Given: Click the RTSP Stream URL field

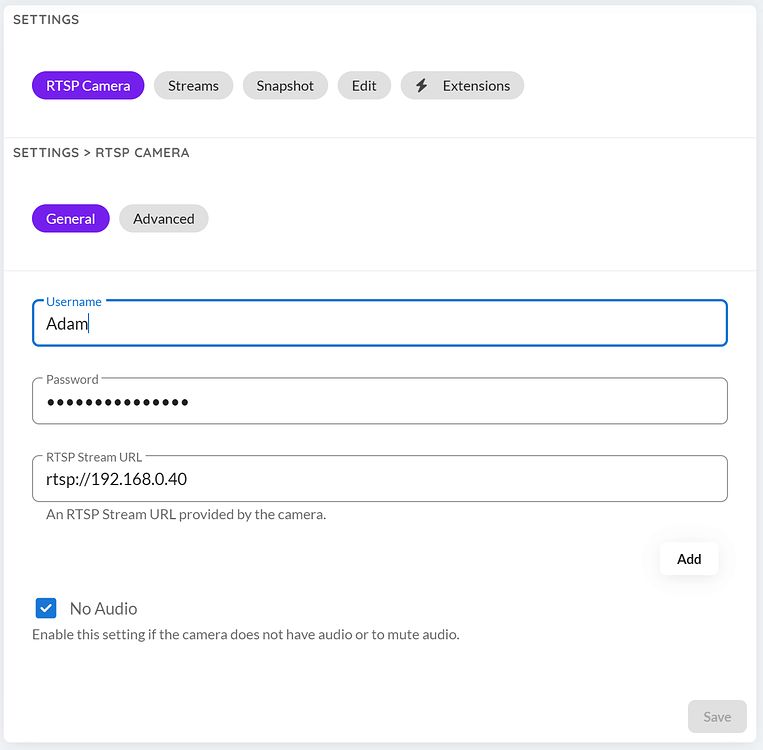Looking at the screenshot, I should click(x=380, y=479).
